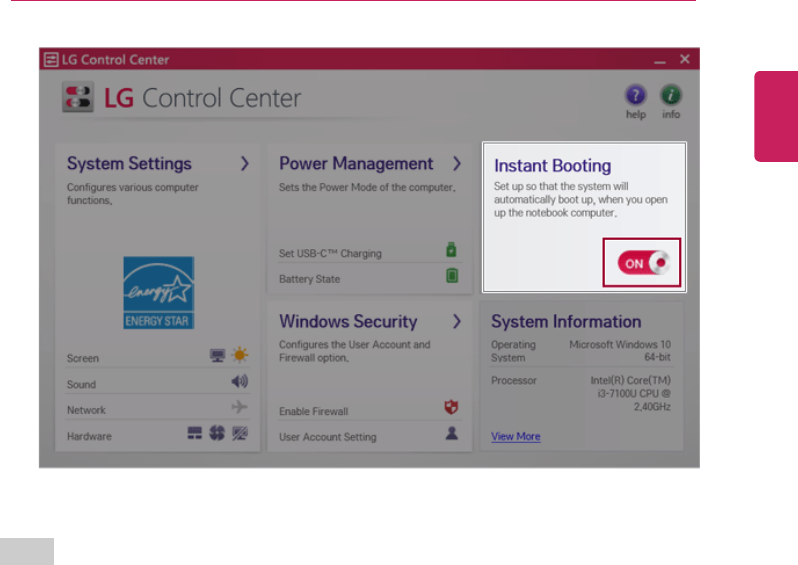Select the Network row label
The image size is (798, 565).
coord(87,410)
